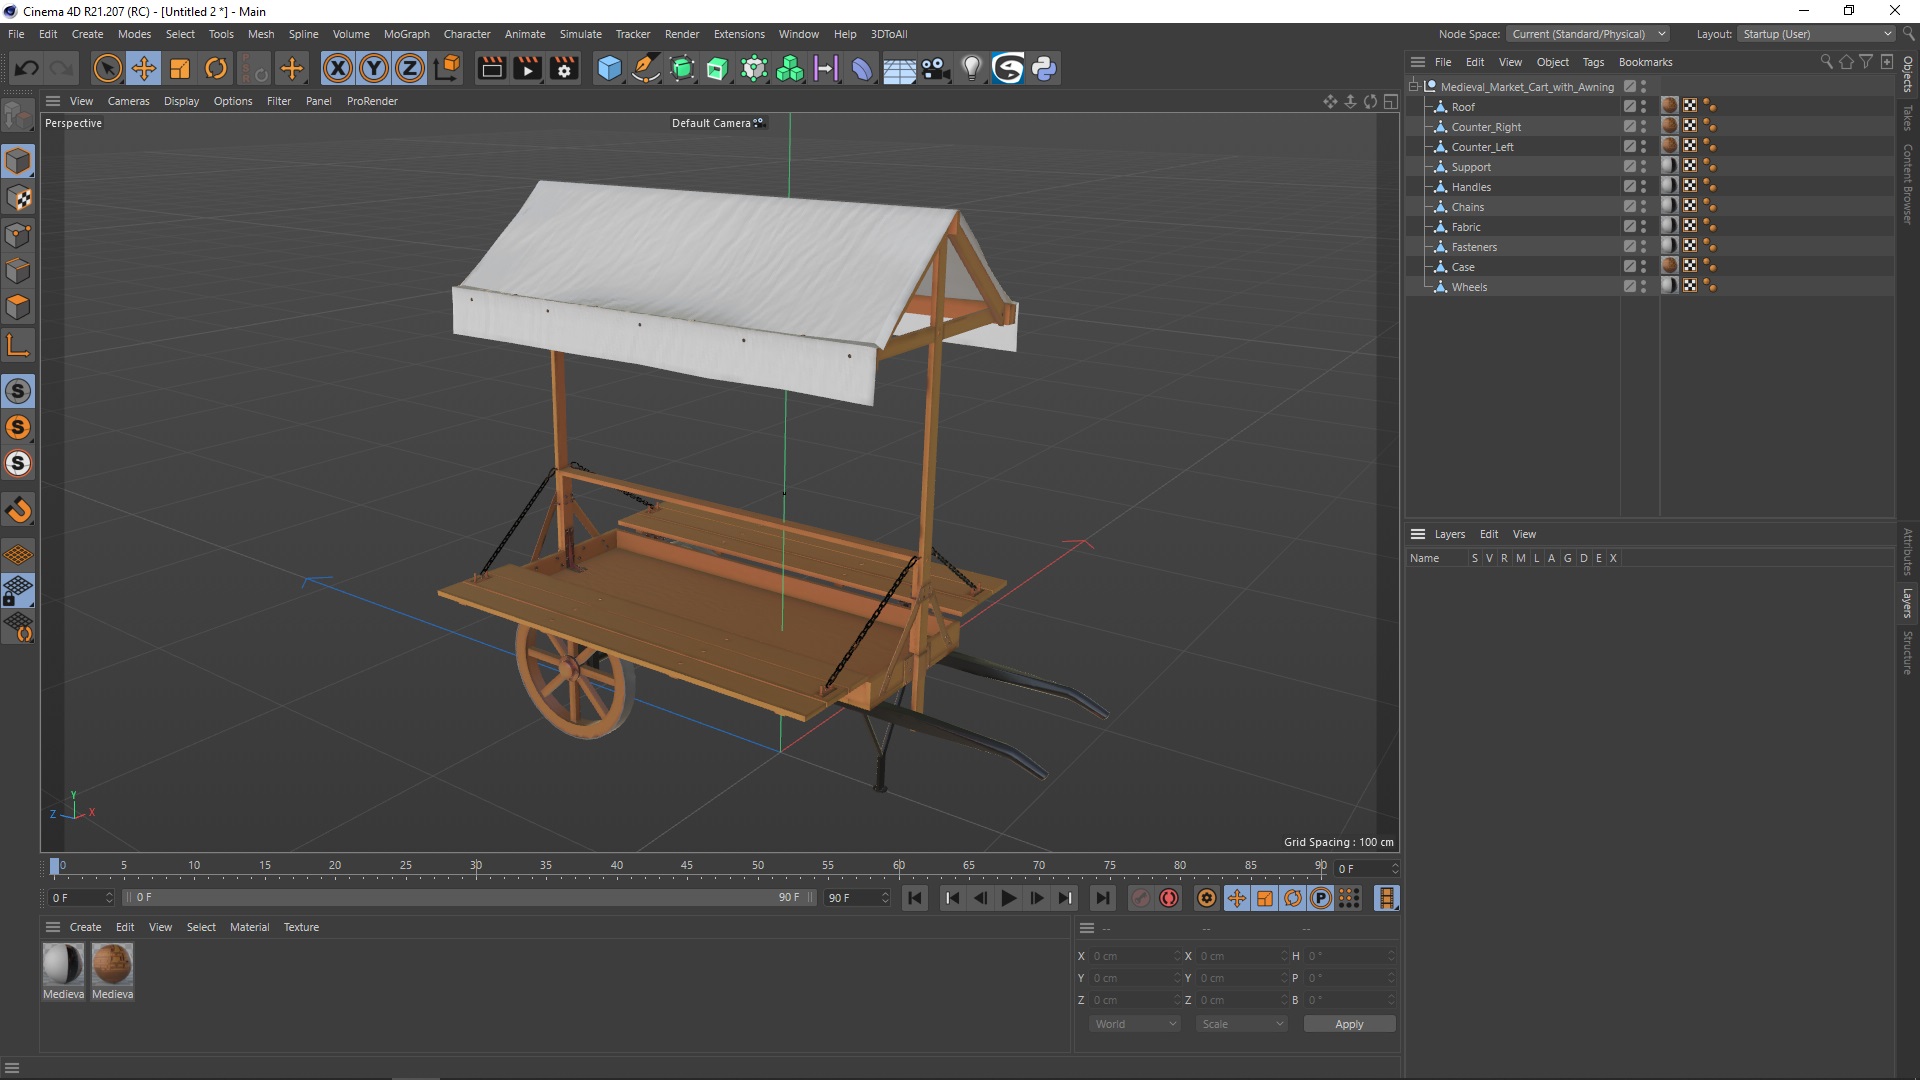Record active objects keyframe
1920x1080 pixels.
[x=1140, y=898]
